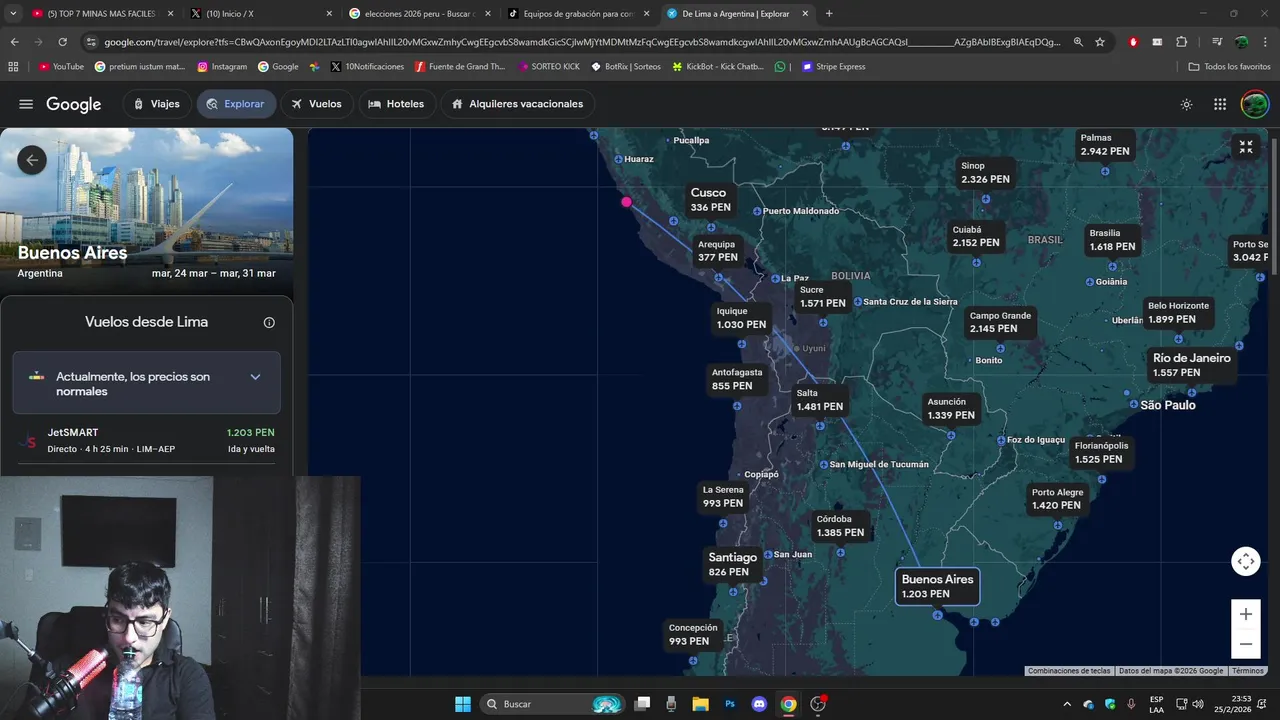Switch to Equipos de grabación tab
The width and height of the screenshot is (1280, 720).
tap(578, 14)
